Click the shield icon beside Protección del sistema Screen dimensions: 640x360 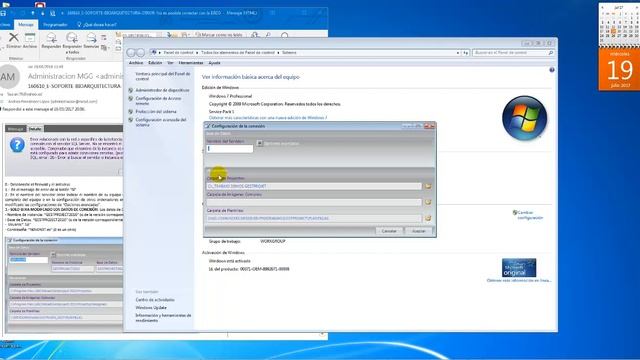click(131, 111)
